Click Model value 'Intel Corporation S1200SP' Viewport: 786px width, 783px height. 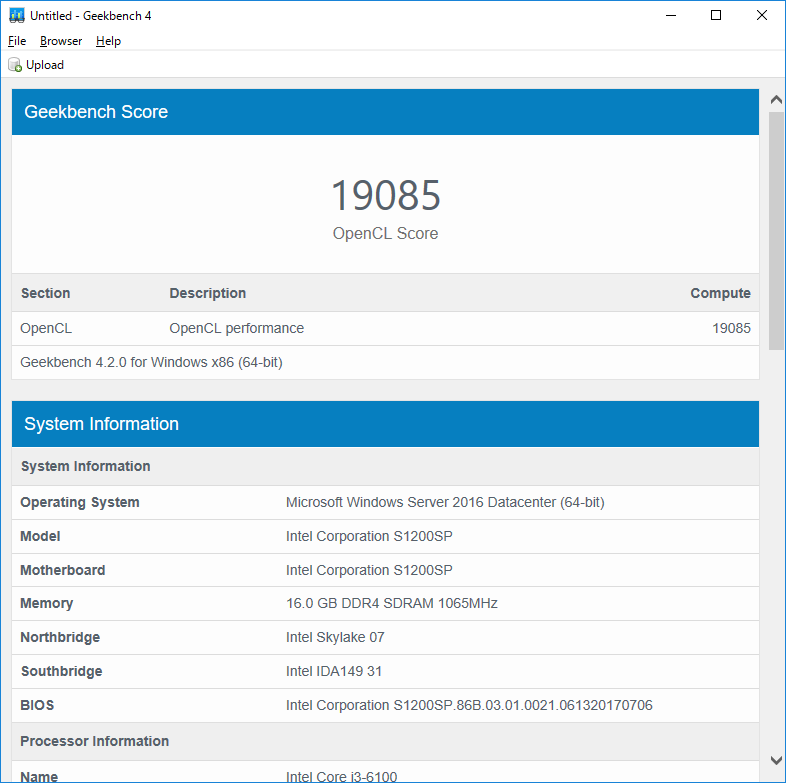point(369,536)
